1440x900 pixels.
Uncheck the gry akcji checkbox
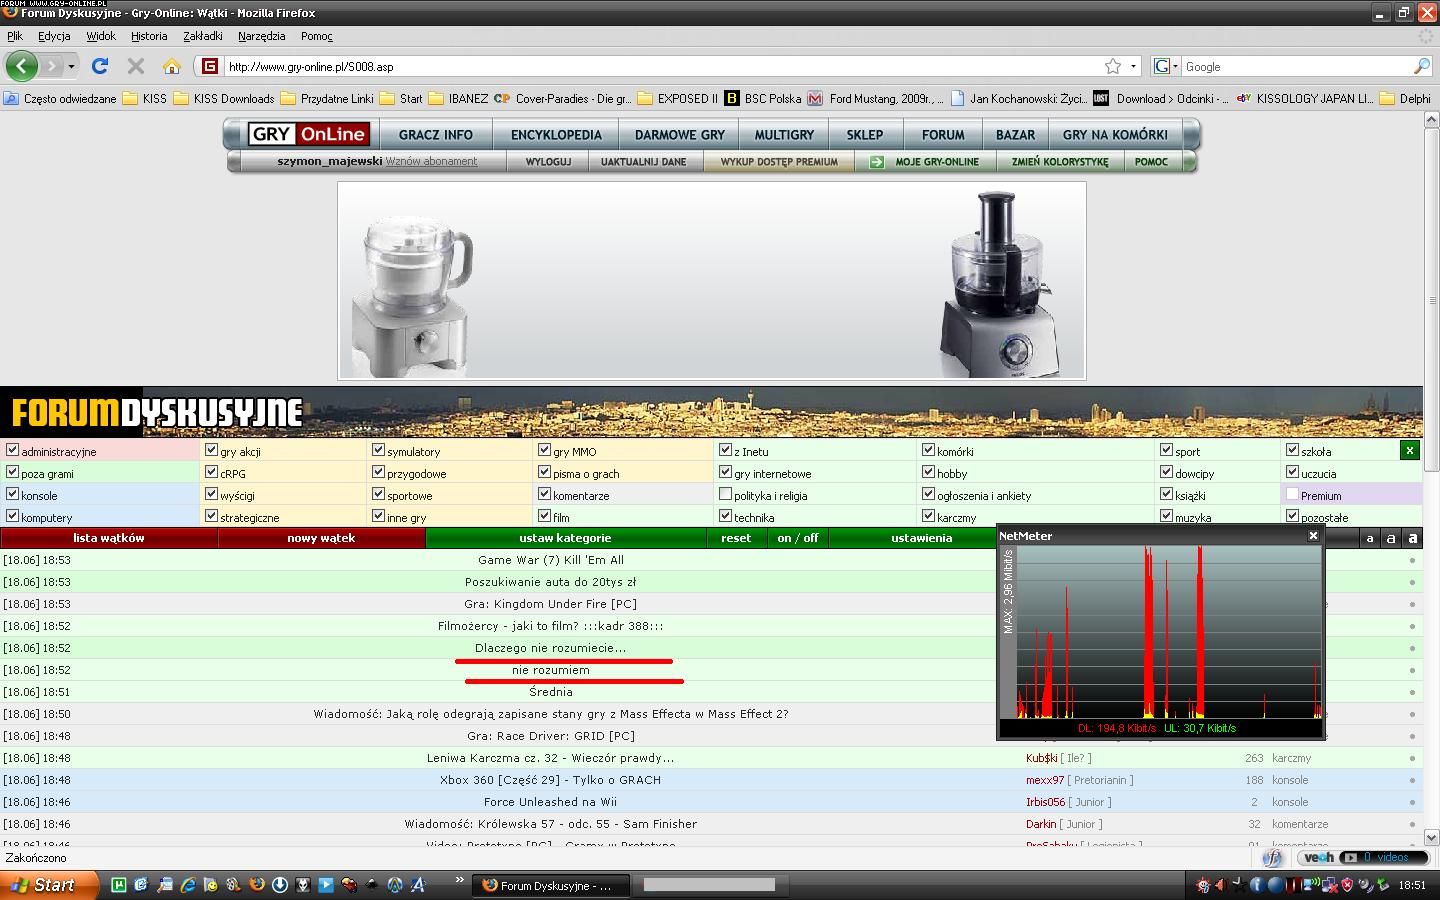211,450
